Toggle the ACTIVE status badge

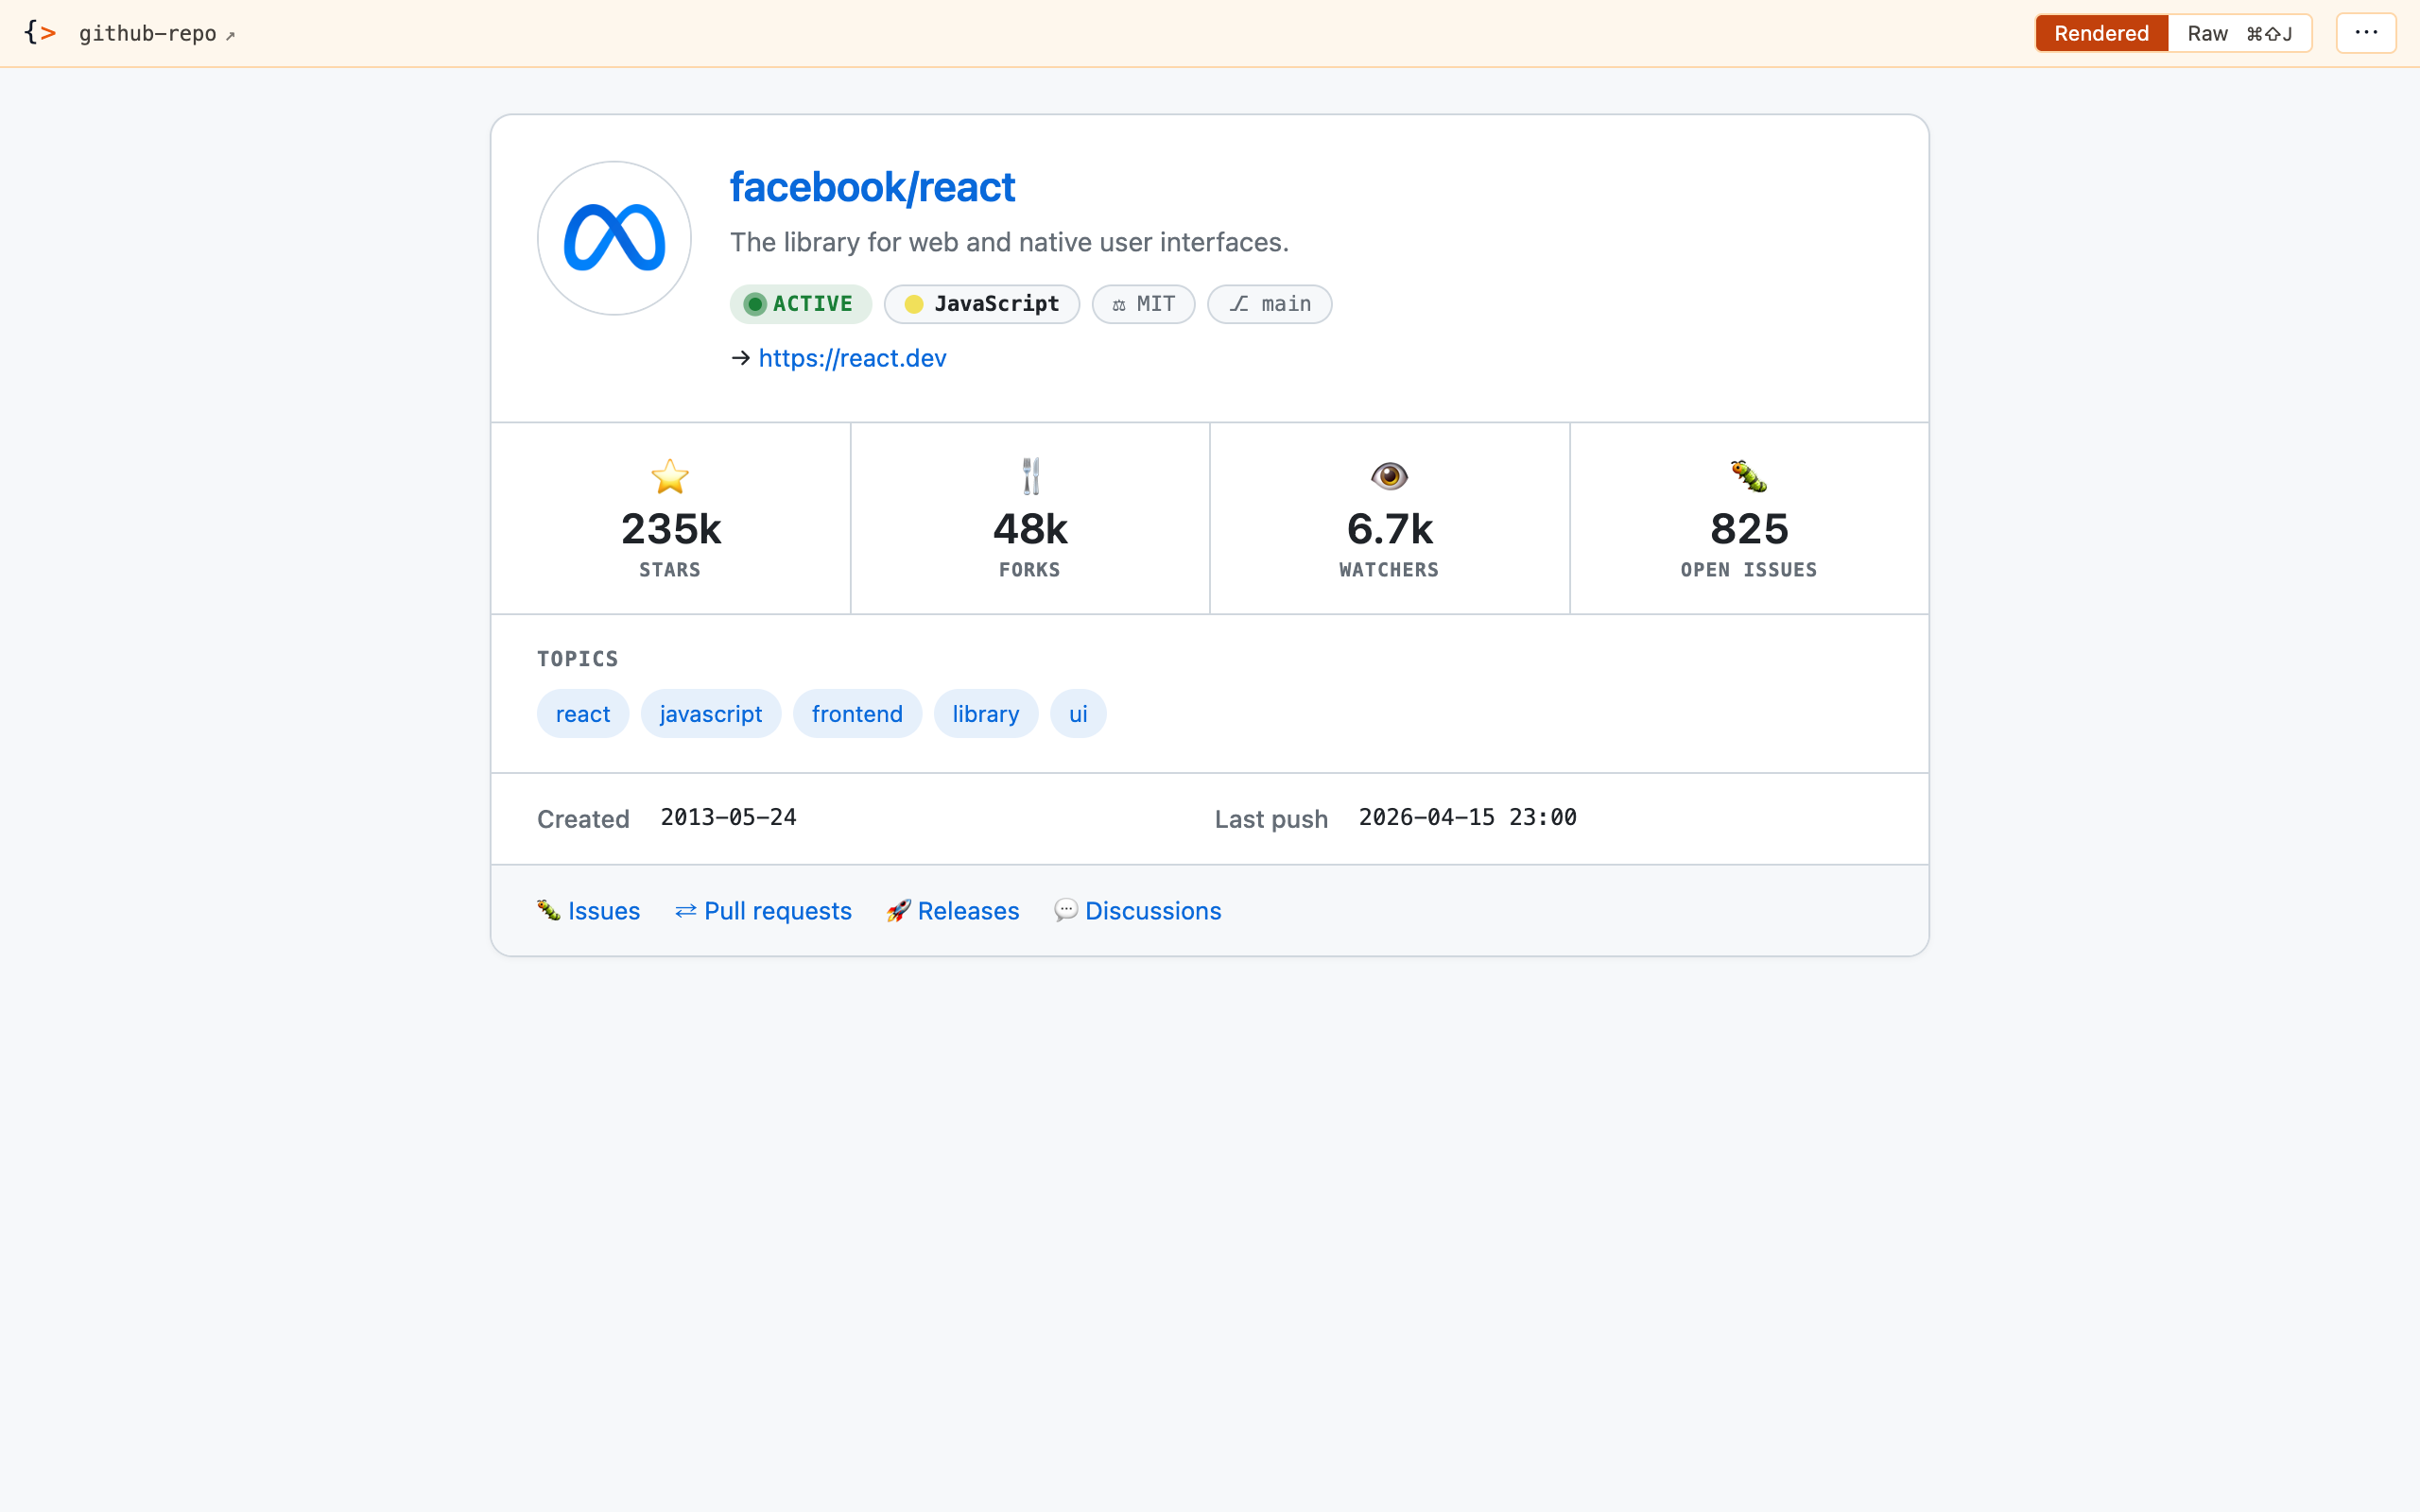click(800, 303)
